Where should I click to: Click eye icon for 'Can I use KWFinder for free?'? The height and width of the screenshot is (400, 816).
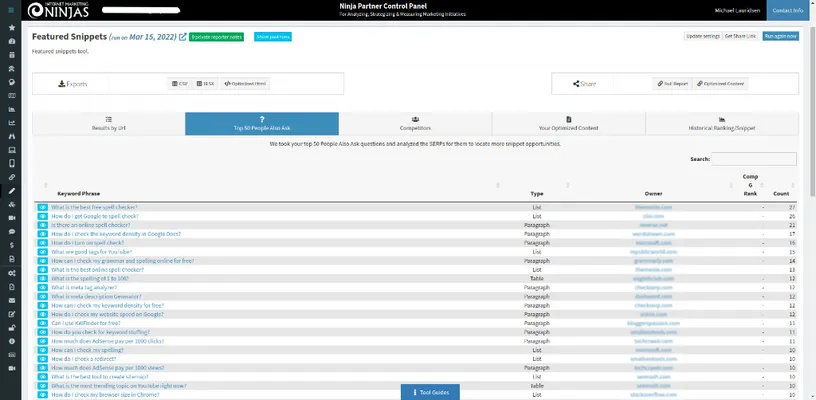pos(43,323)
